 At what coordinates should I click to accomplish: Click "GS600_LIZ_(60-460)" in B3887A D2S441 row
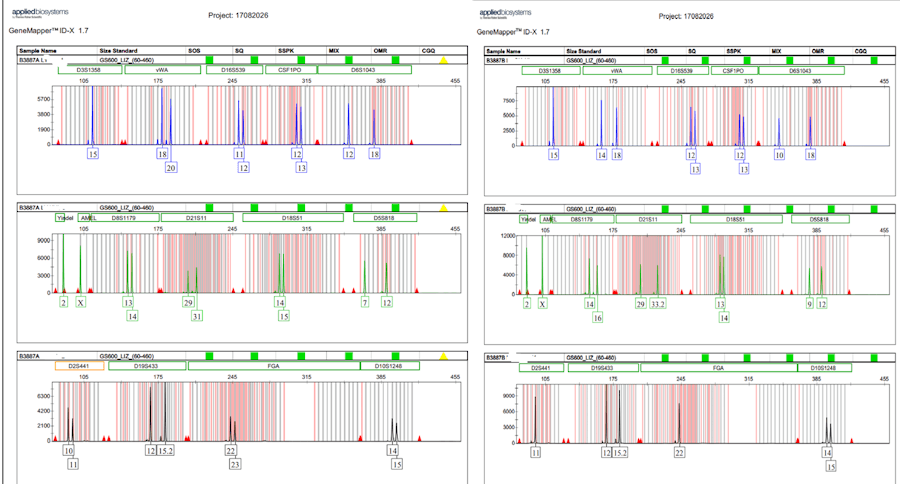coord(127,356)
